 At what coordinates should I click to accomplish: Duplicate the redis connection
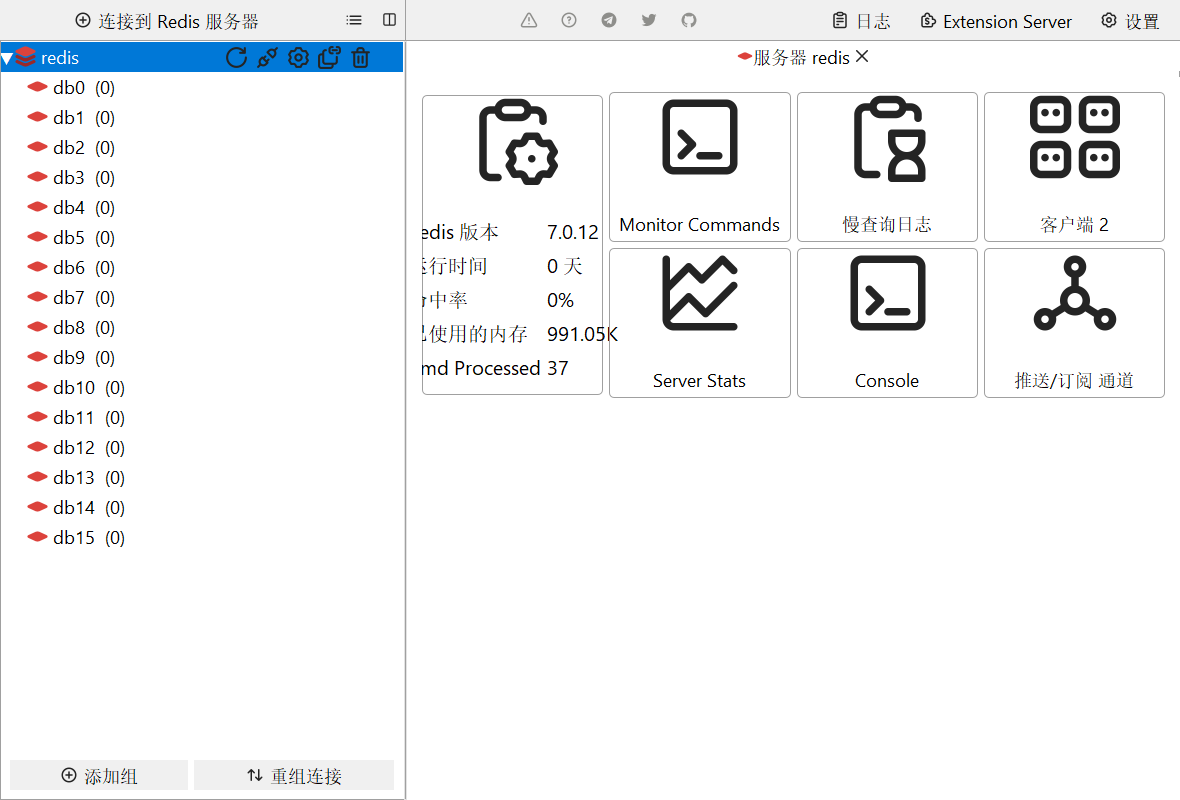[329, 57]
